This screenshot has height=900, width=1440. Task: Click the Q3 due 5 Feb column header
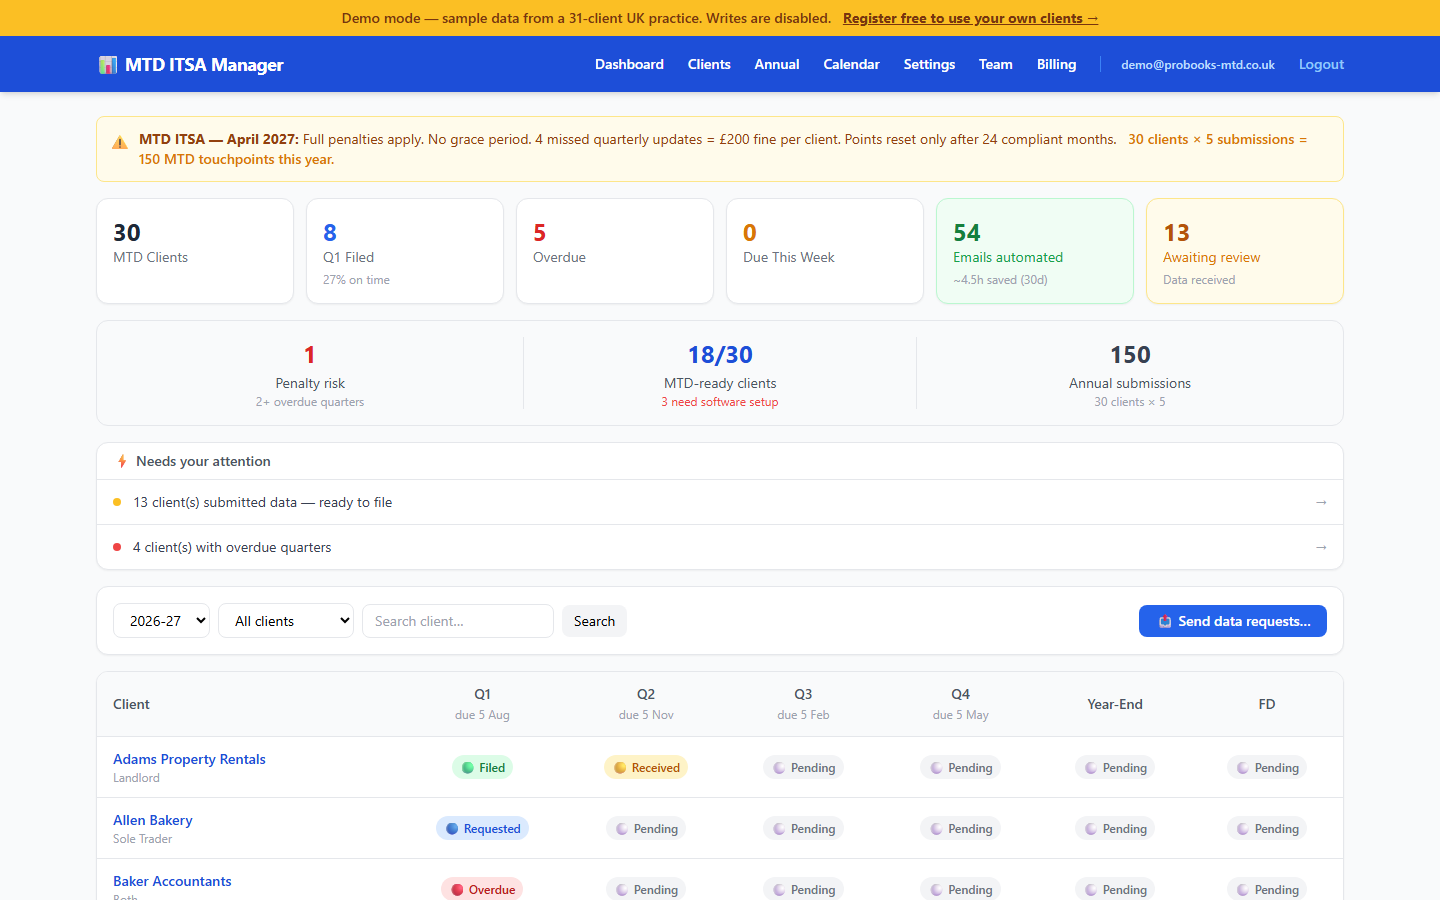tap(803, 704)
